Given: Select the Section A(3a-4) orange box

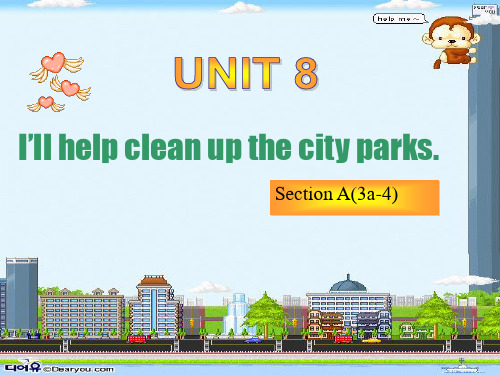Looking at the screenshot, I should coord(354,197).
